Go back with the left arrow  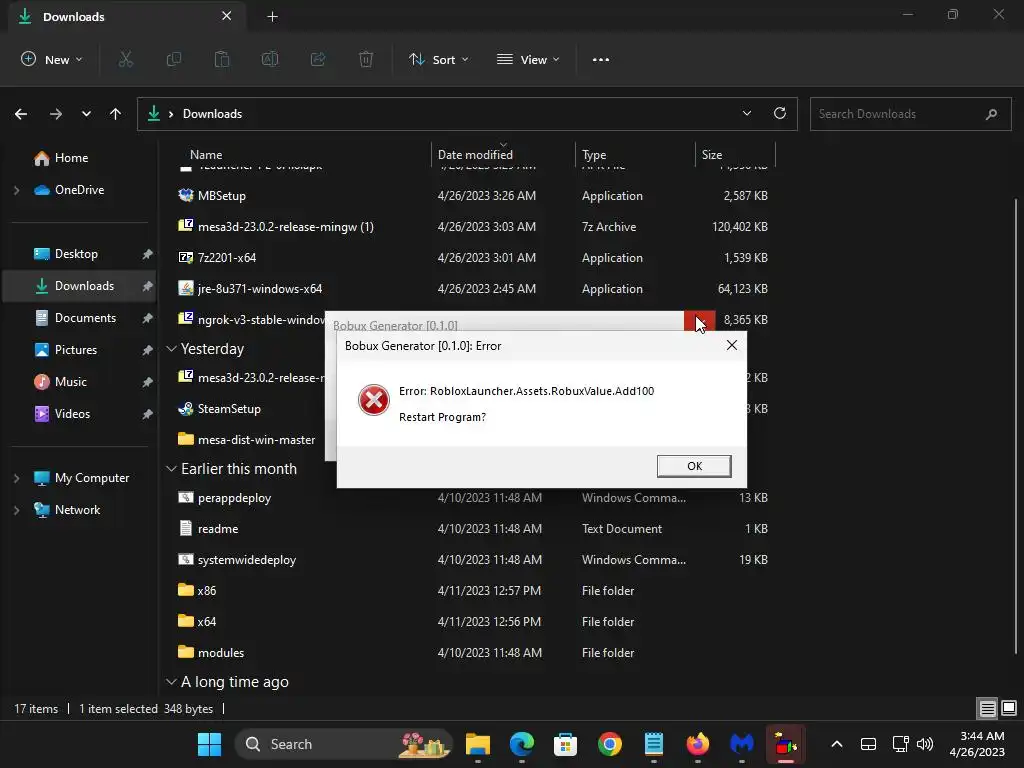[x=21, y=114]
